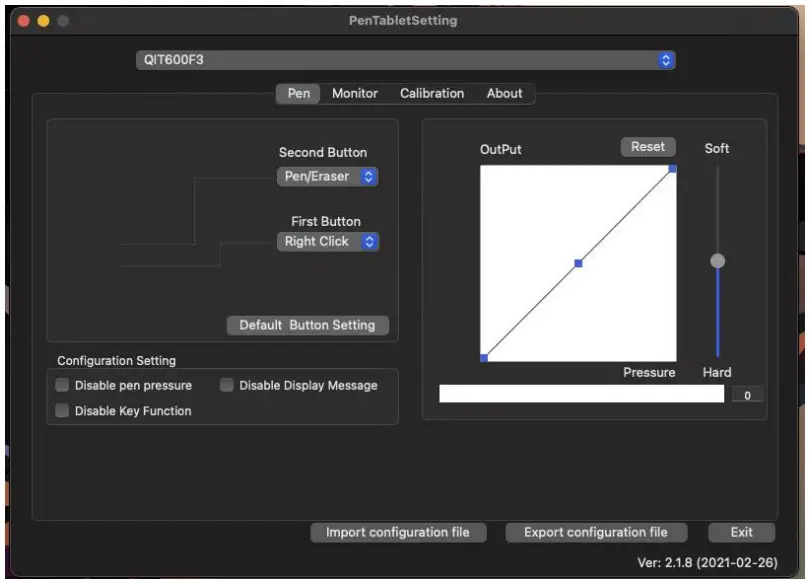This screenshot has width=810, height=582.
Task: Reset the pressure curve
Action: click(x=648, y=147)
